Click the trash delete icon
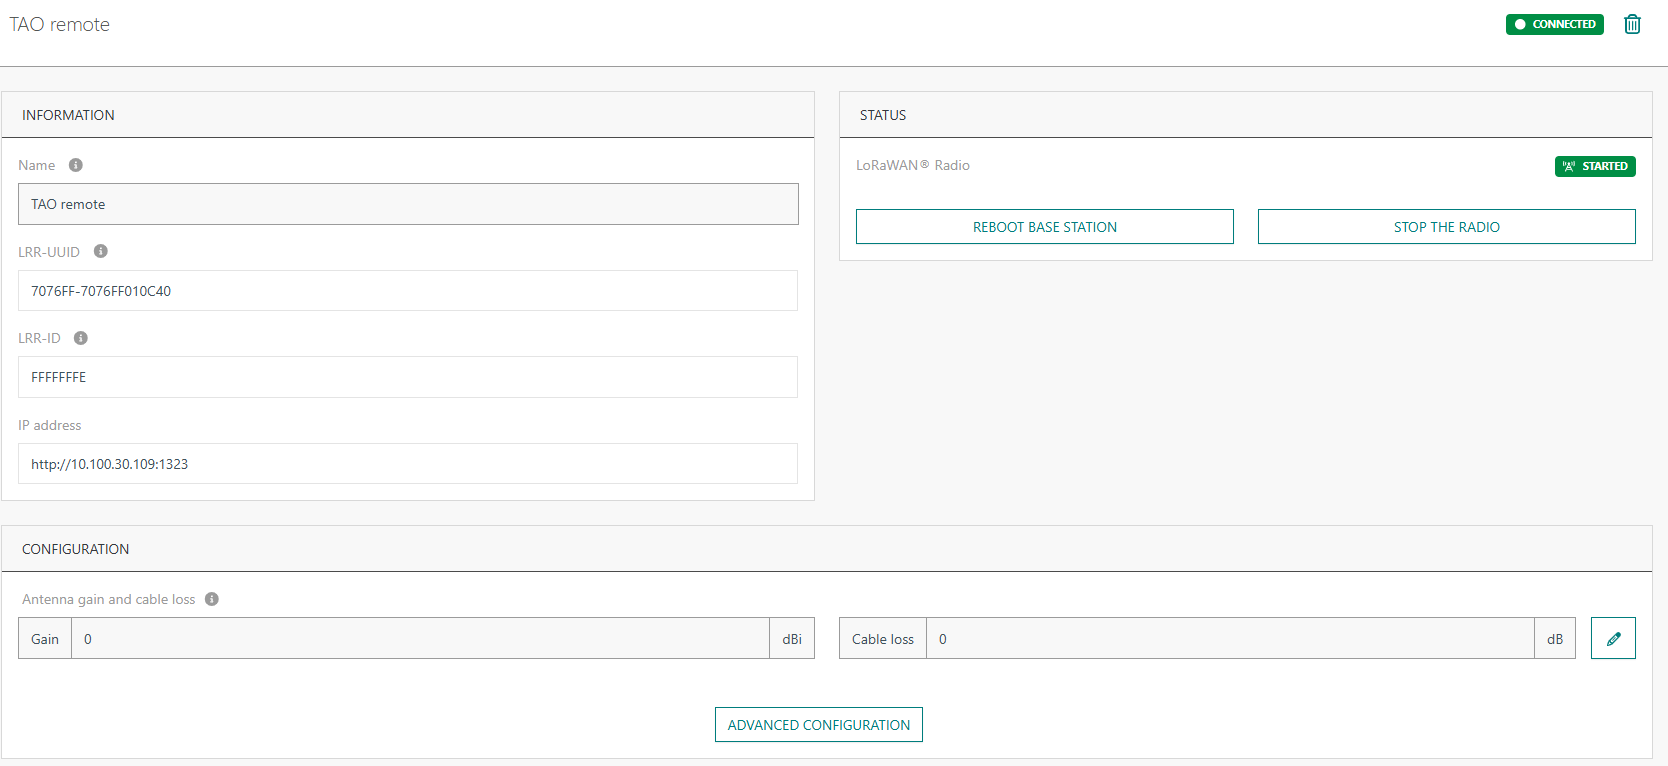1668x766 pixels. [x=1632, y=24]
